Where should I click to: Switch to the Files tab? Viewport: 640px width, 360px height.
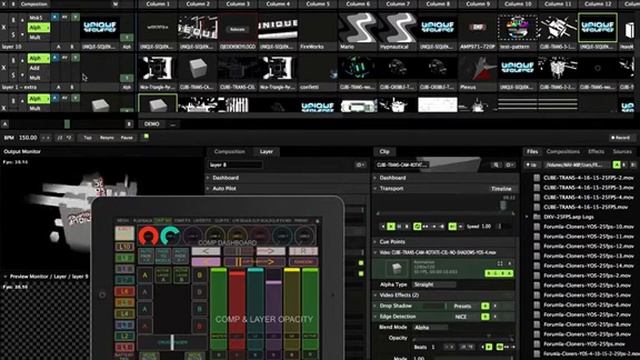tap(532, 151)
